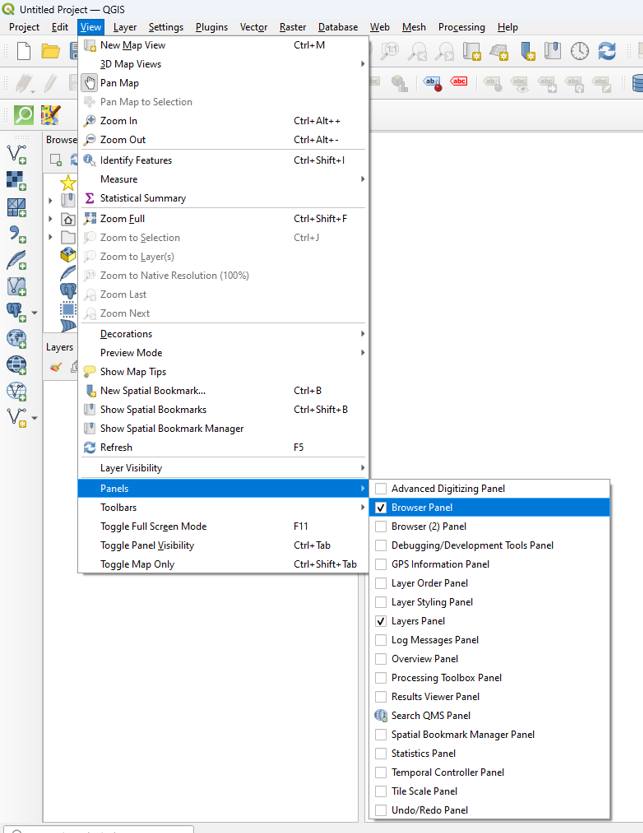The width and height of the screenshot is (643, 833).
Task: Uncheck the Browser Panel entry
Action: [x=489, y=507]
